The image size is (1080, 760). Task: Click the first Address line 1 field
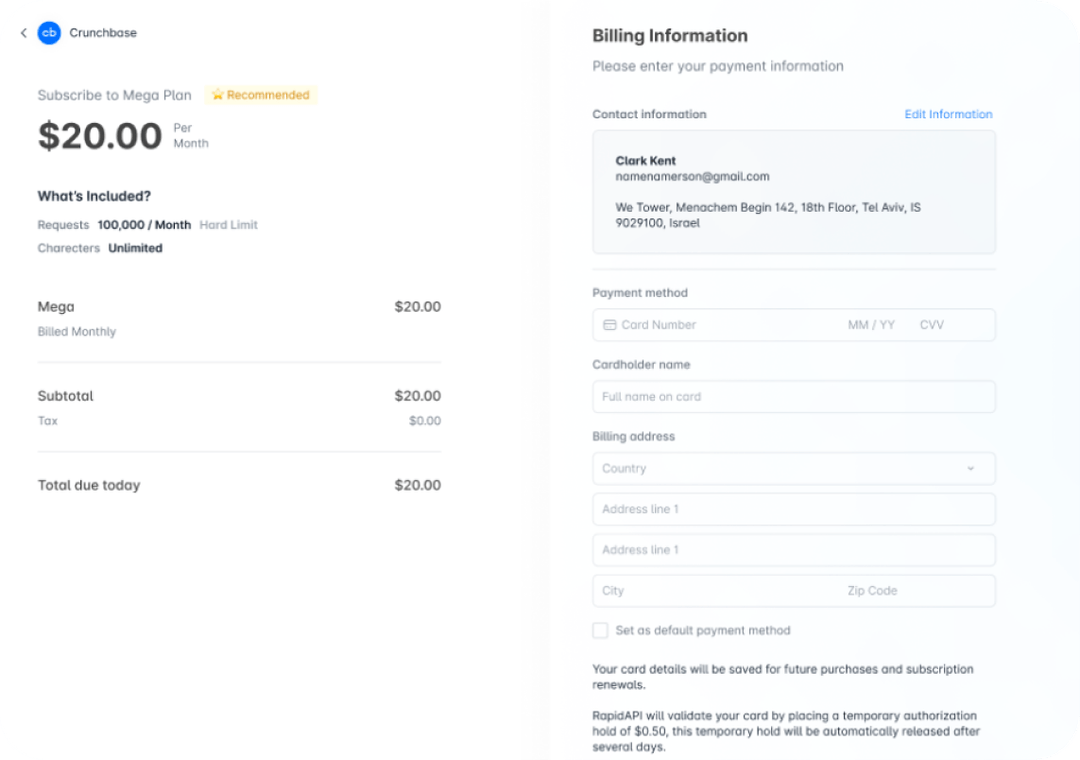click(793, 509)
